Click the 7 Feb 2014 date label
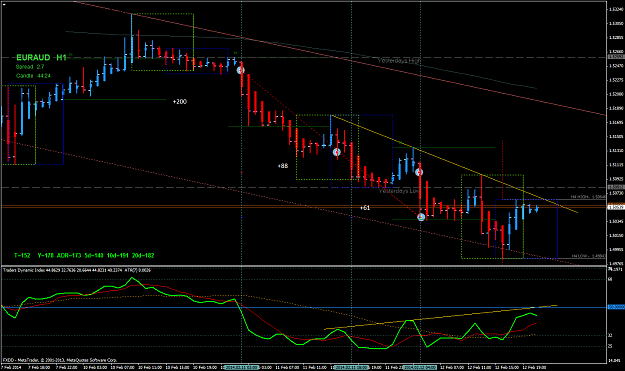Viewport: 625px width, 371px height. pos(11,367)
